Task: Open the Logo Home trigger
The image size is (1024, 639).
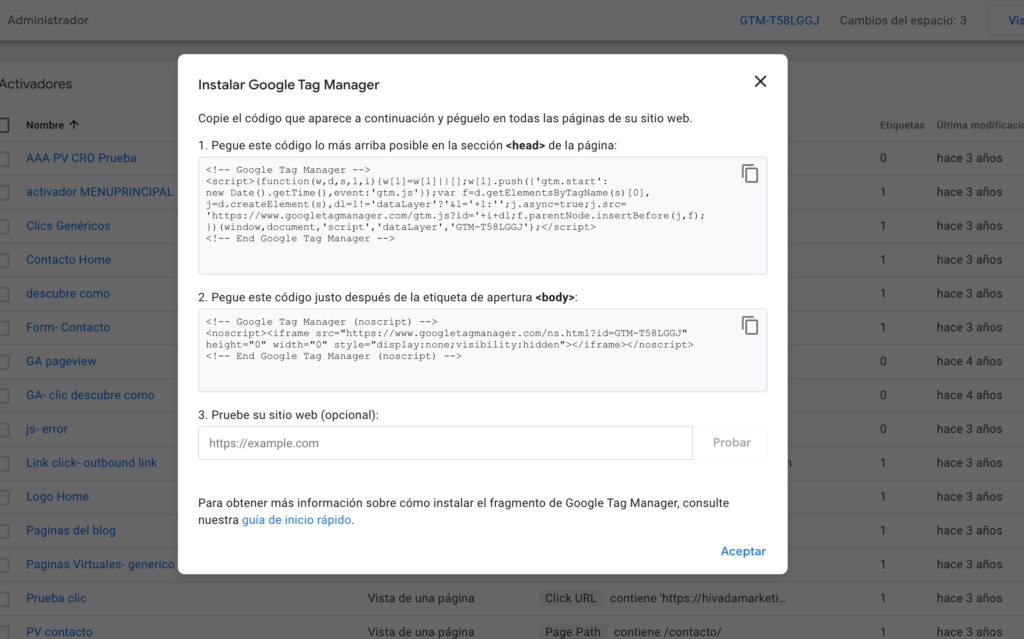Action: tap(57, 497)
